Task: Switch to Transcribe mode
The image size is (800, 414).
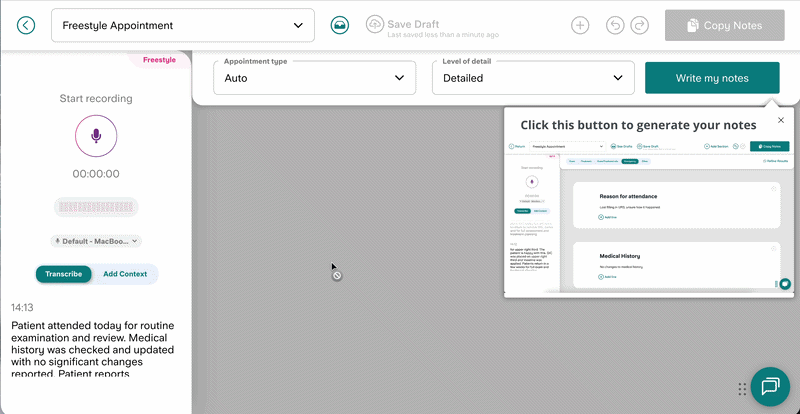Action: (64, 274)
